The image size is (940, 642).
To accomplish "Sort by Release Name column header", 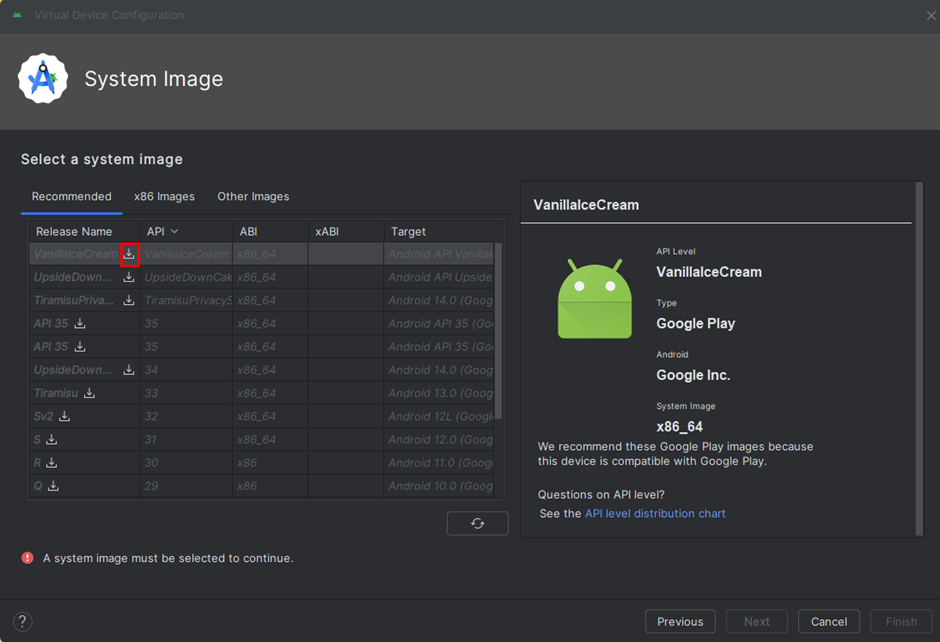I will [x=84, y=231].
